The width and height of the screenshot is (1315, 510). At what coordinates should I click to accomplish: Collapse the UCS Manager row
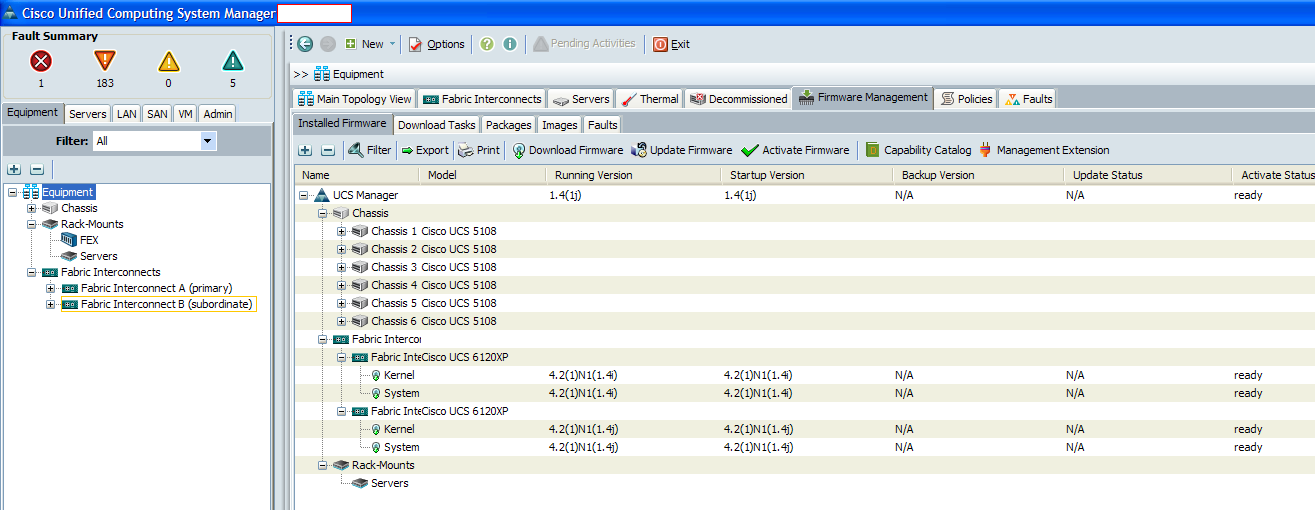click(304, 195)
